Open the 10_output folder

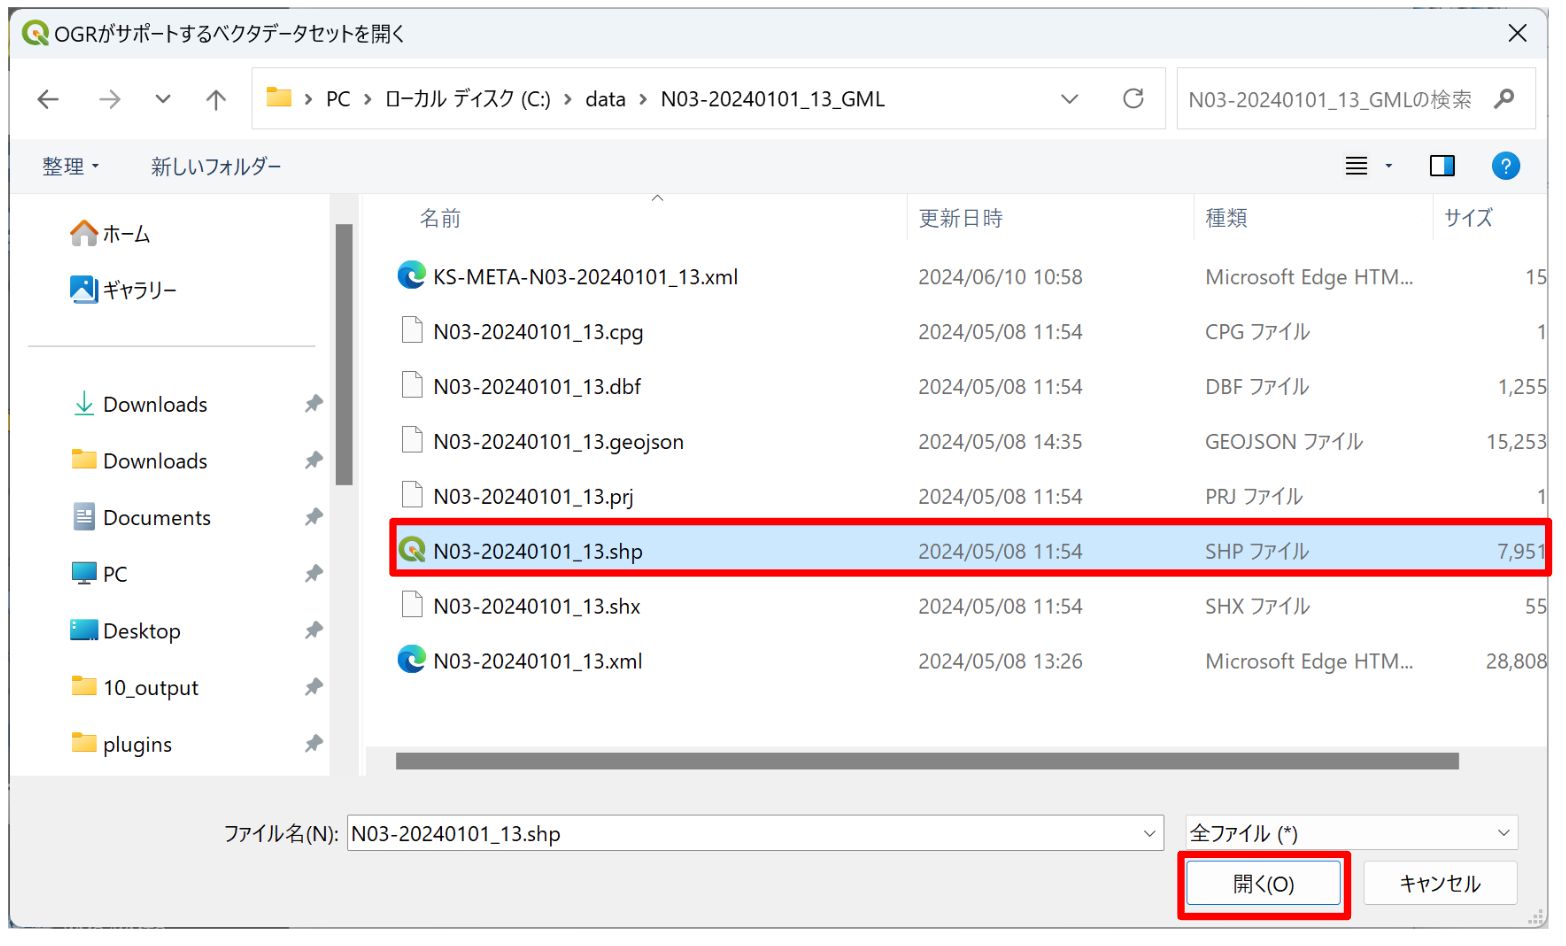[x=135, y=688]
